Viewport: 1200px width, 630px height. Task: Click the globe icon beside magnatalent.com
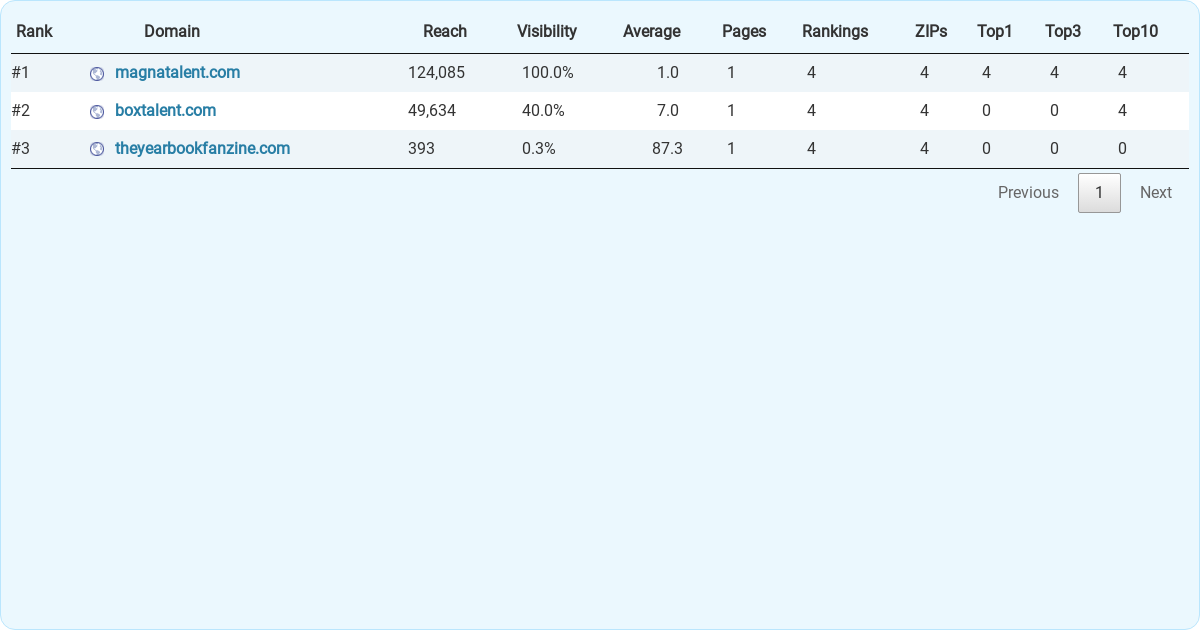pos(97,73)
